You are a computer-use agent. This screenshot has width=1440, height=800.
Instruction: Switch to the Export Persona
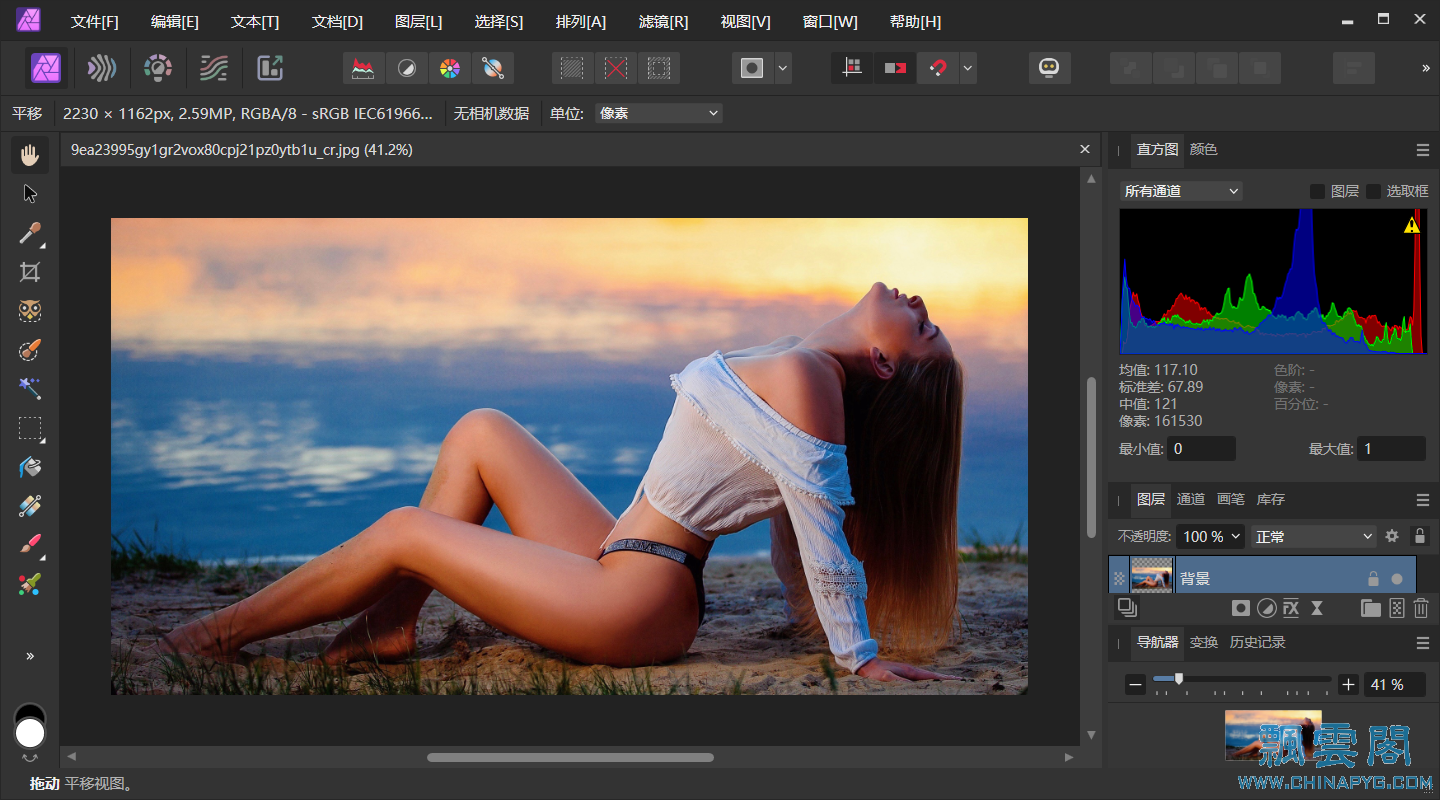[270, 68]
